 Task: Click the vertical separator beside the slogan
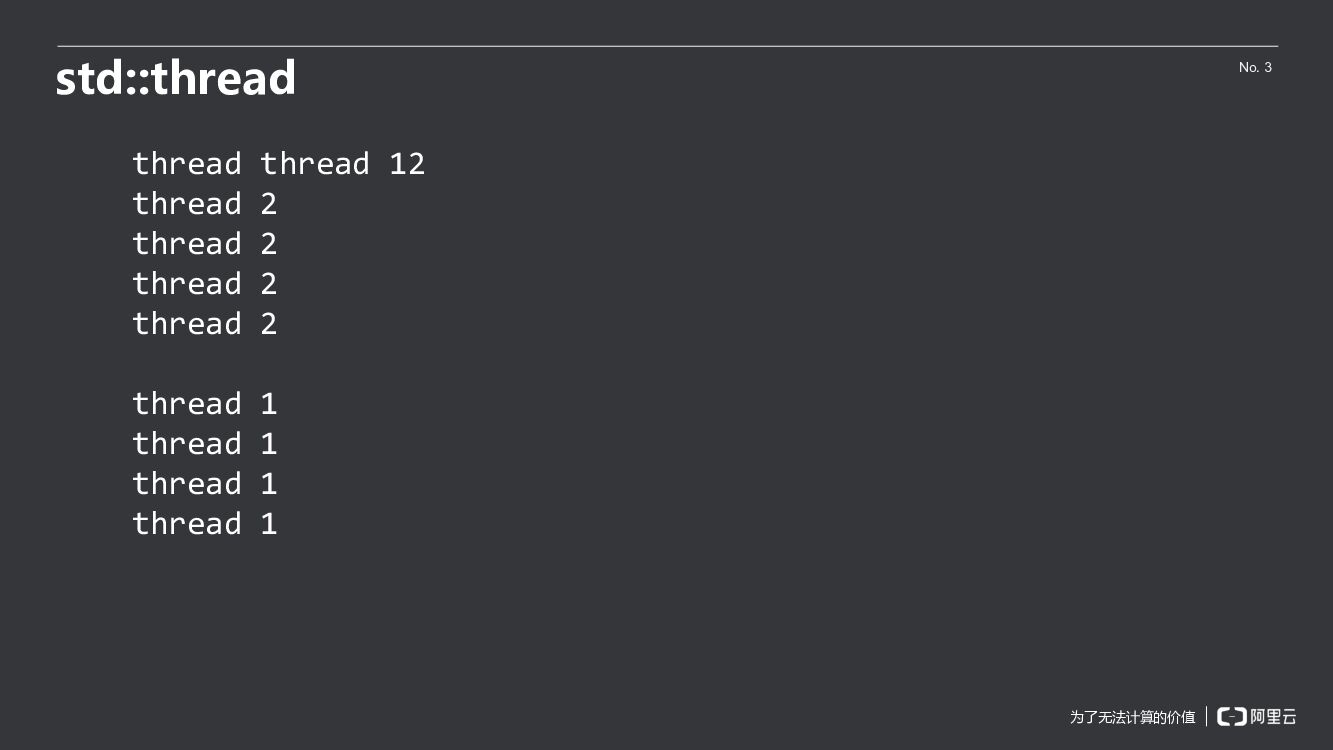click(1206, 716)
